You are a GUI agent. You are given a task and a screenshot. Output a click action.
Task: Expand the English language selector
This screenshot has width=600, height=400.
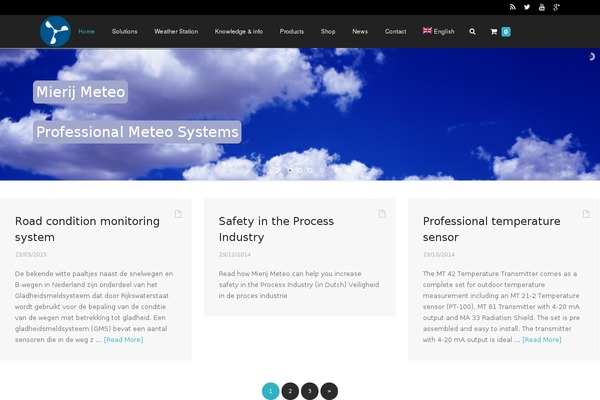click(x=439, y=31)
